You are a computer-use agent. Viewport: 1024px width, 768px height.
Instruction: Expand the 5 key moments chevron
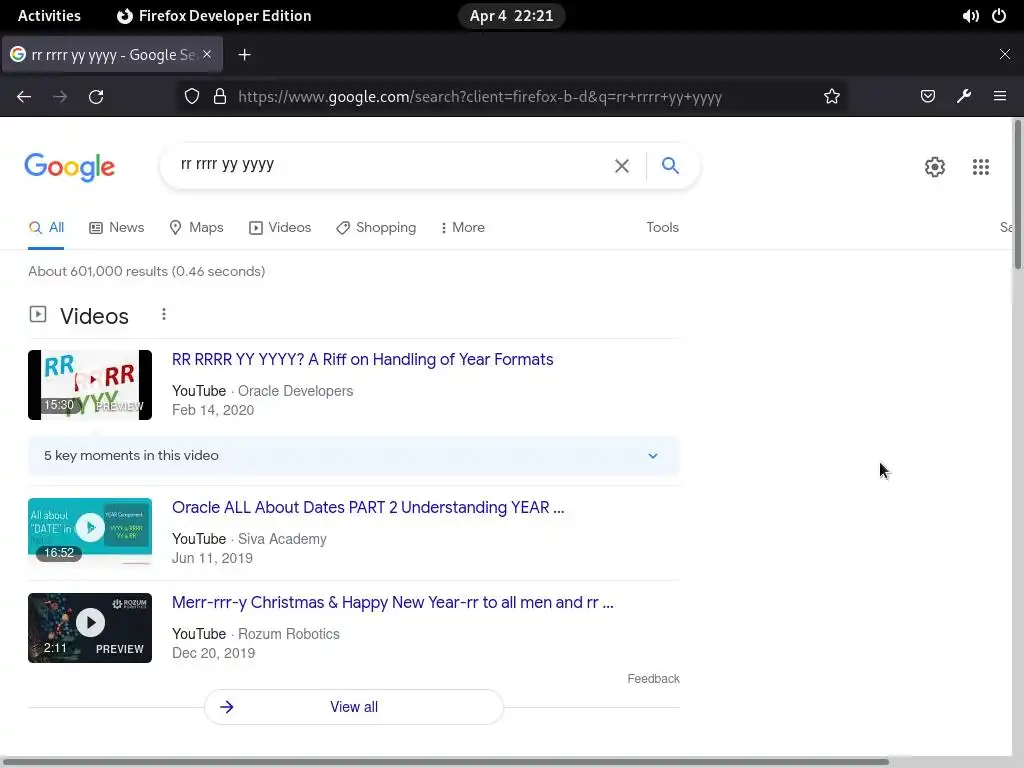point(652,456)
